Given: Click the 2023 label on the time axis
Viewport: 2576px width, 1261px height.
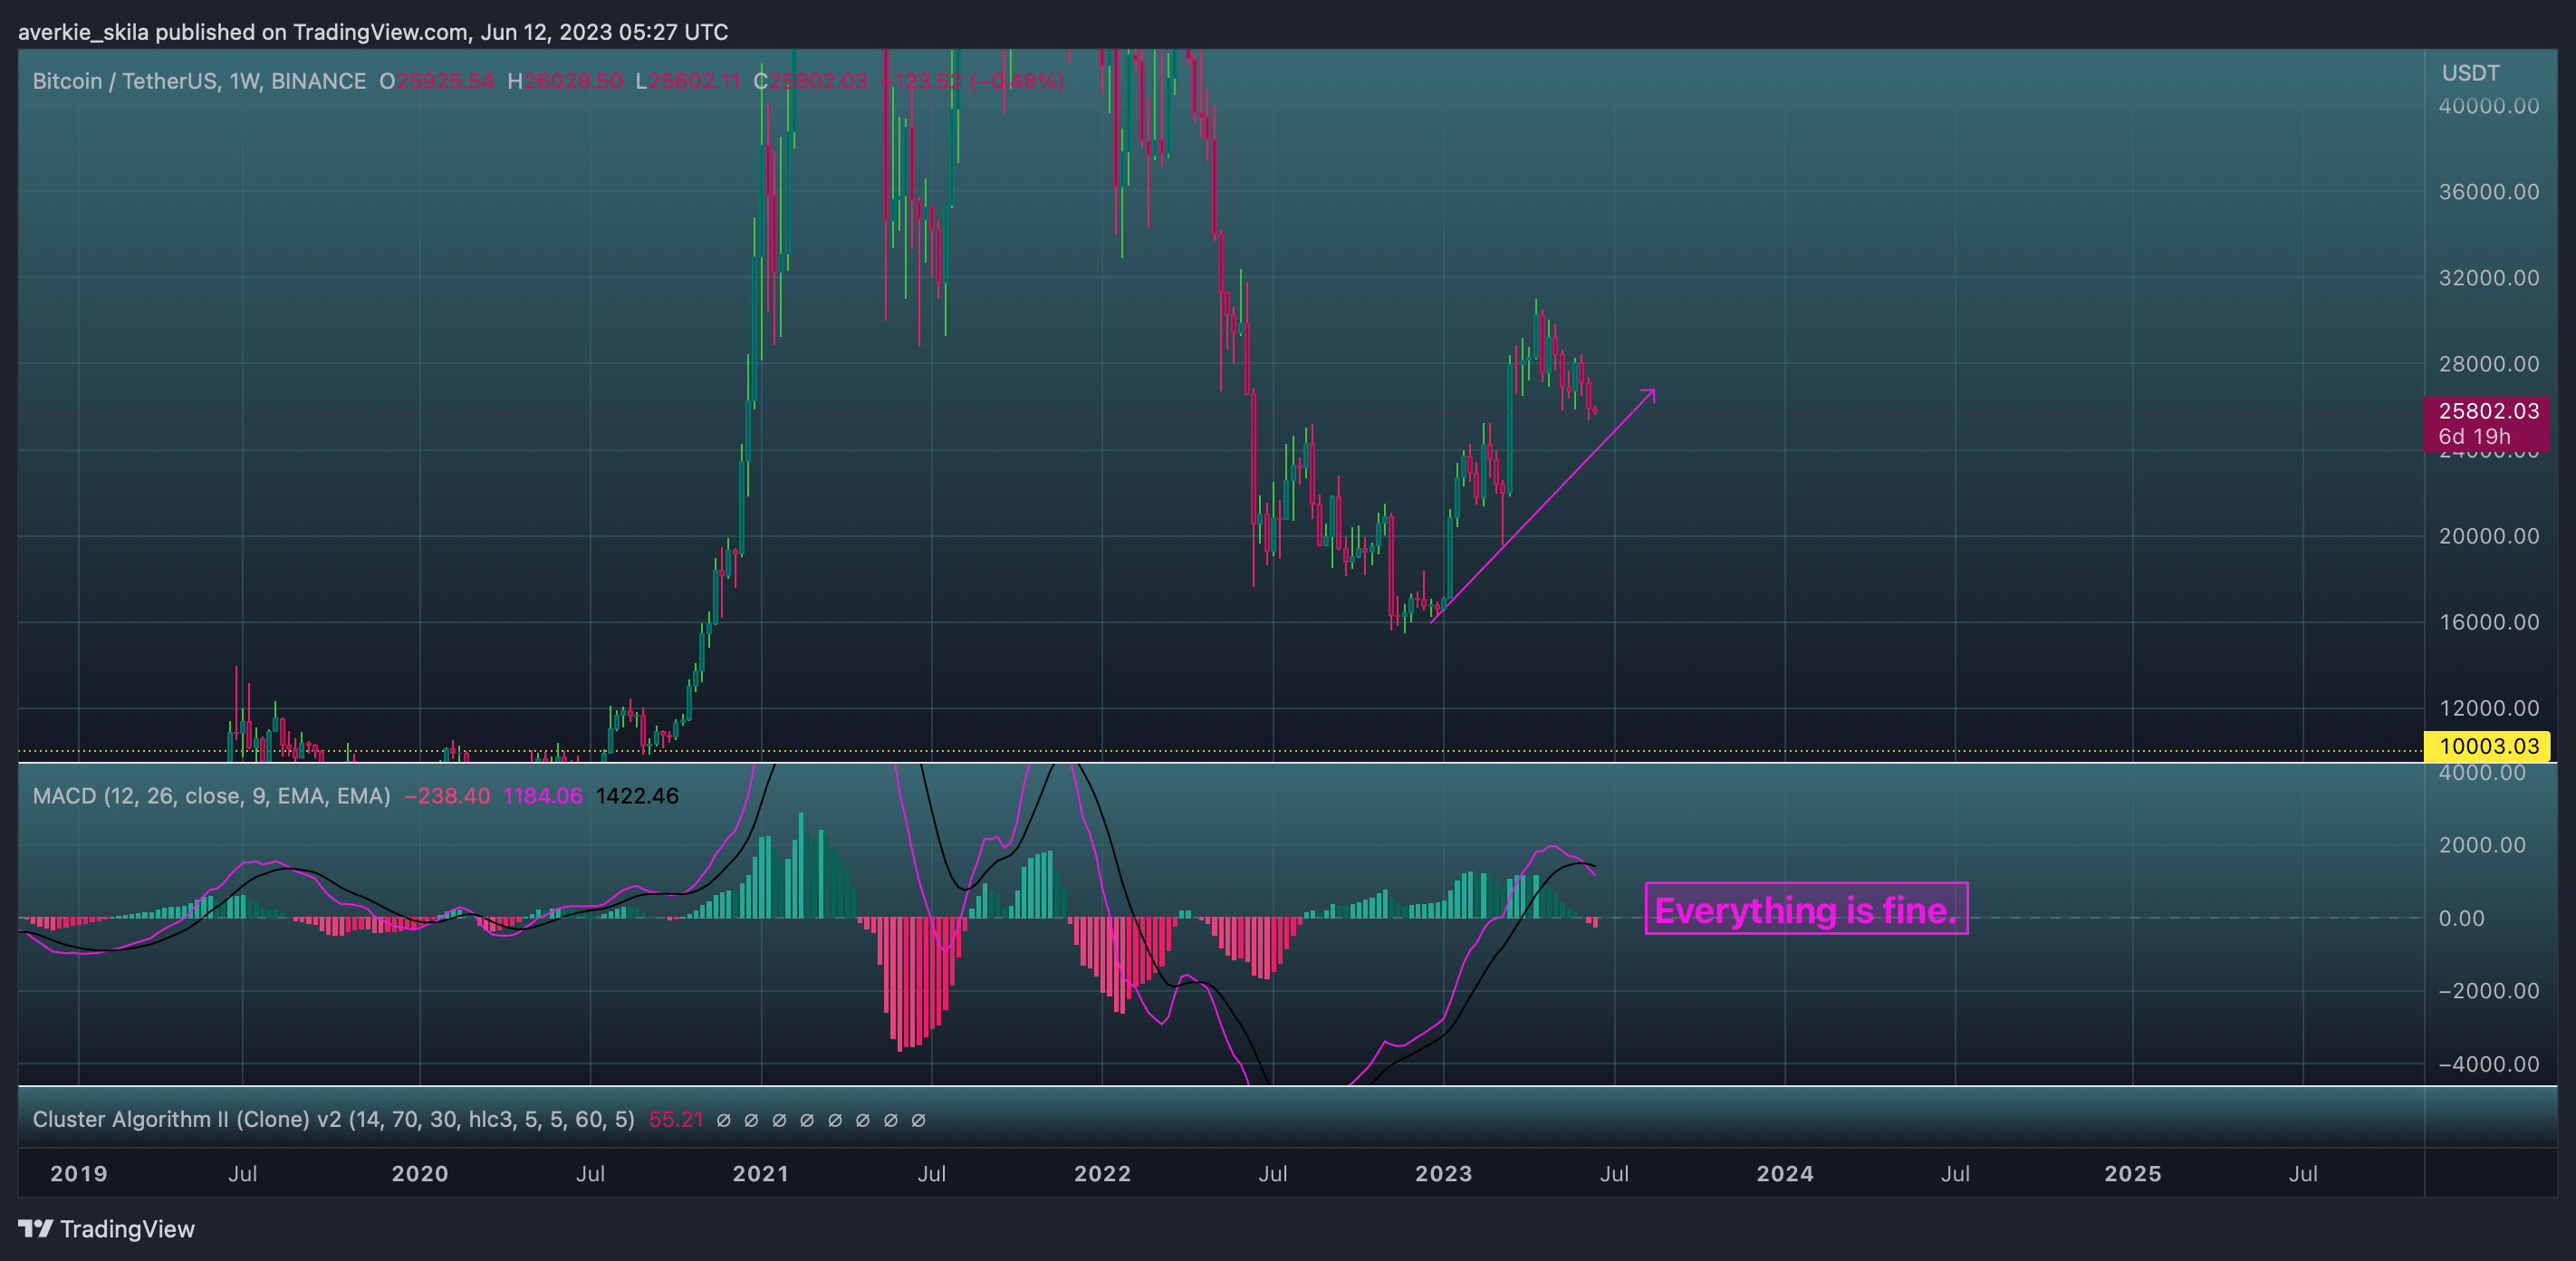Looking at the screenshot, I should (x=1443, y=1174).
